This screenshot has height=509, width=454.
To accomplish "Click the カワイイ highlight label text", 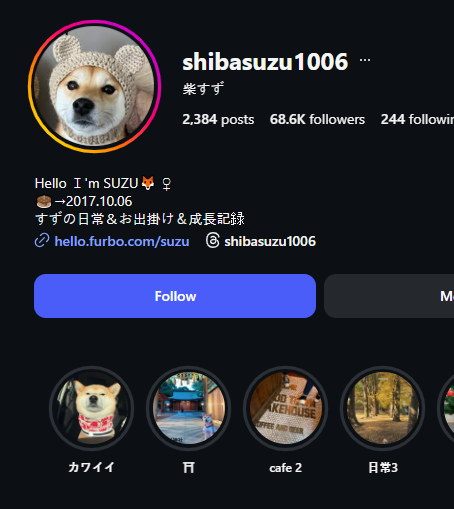I will [92, 467].
